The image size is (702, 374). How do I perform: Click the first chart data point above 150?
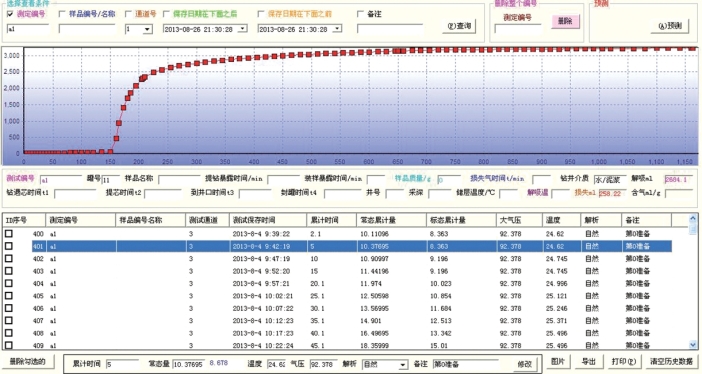pyautogui.click(x=116, y=139)
